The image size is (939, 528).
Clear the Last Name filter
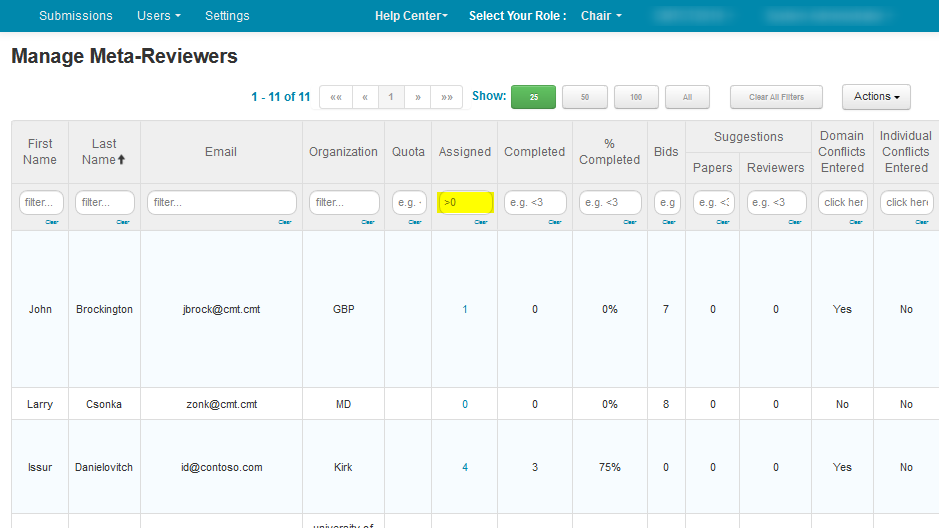(x=123, y=222)
